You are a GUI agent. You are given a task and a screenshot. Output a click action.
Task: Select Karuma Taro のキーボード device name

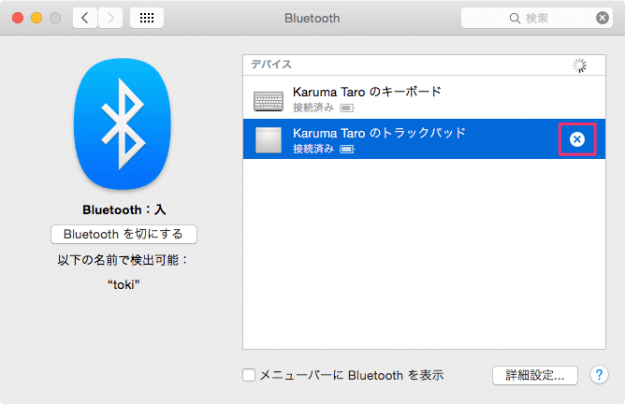[x=367, y=92]
